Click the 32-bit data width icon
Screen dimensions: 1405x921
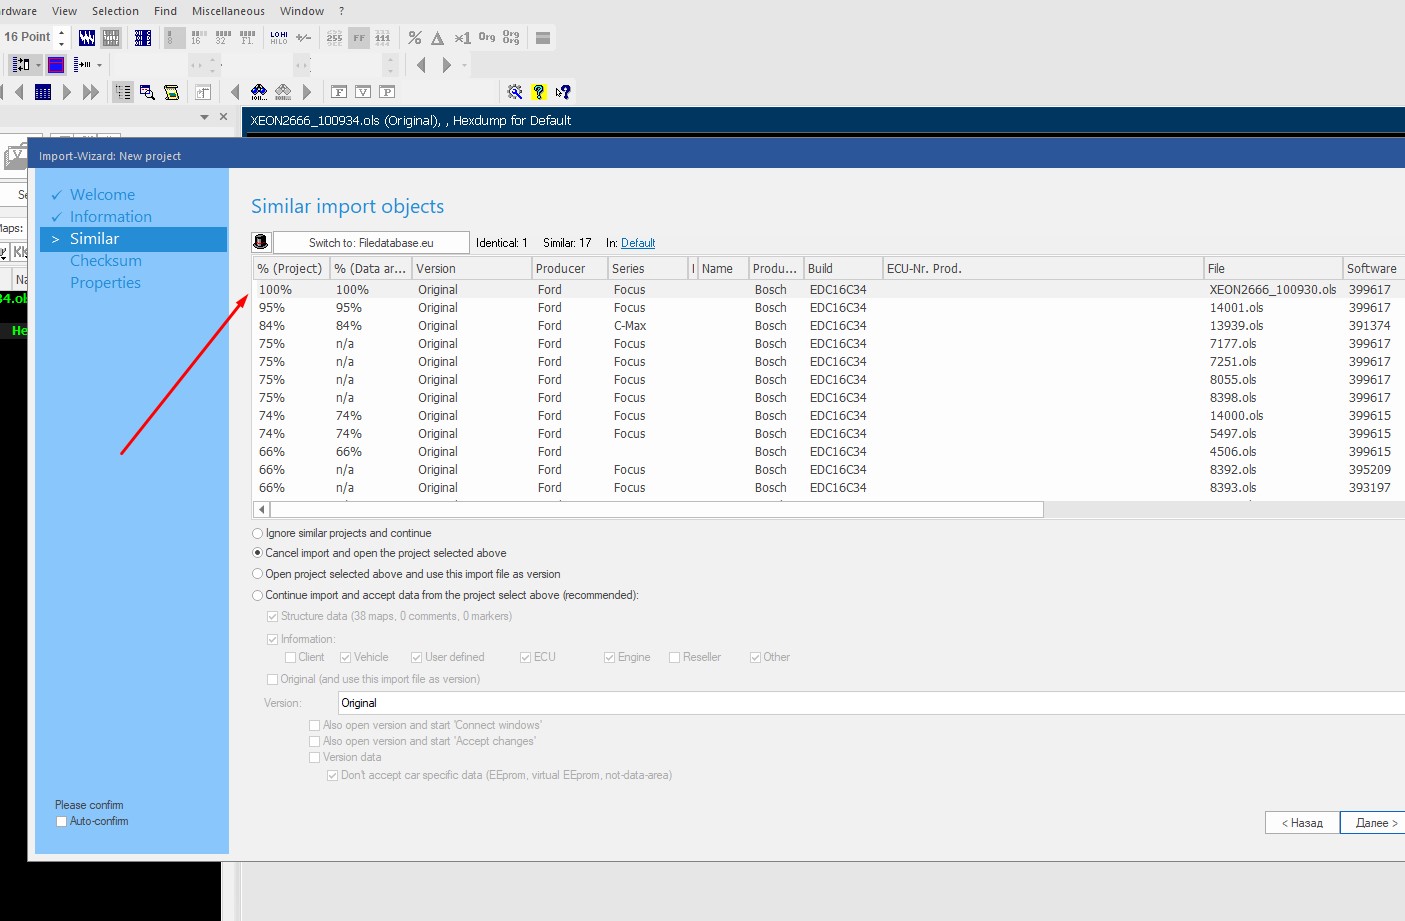223,38
